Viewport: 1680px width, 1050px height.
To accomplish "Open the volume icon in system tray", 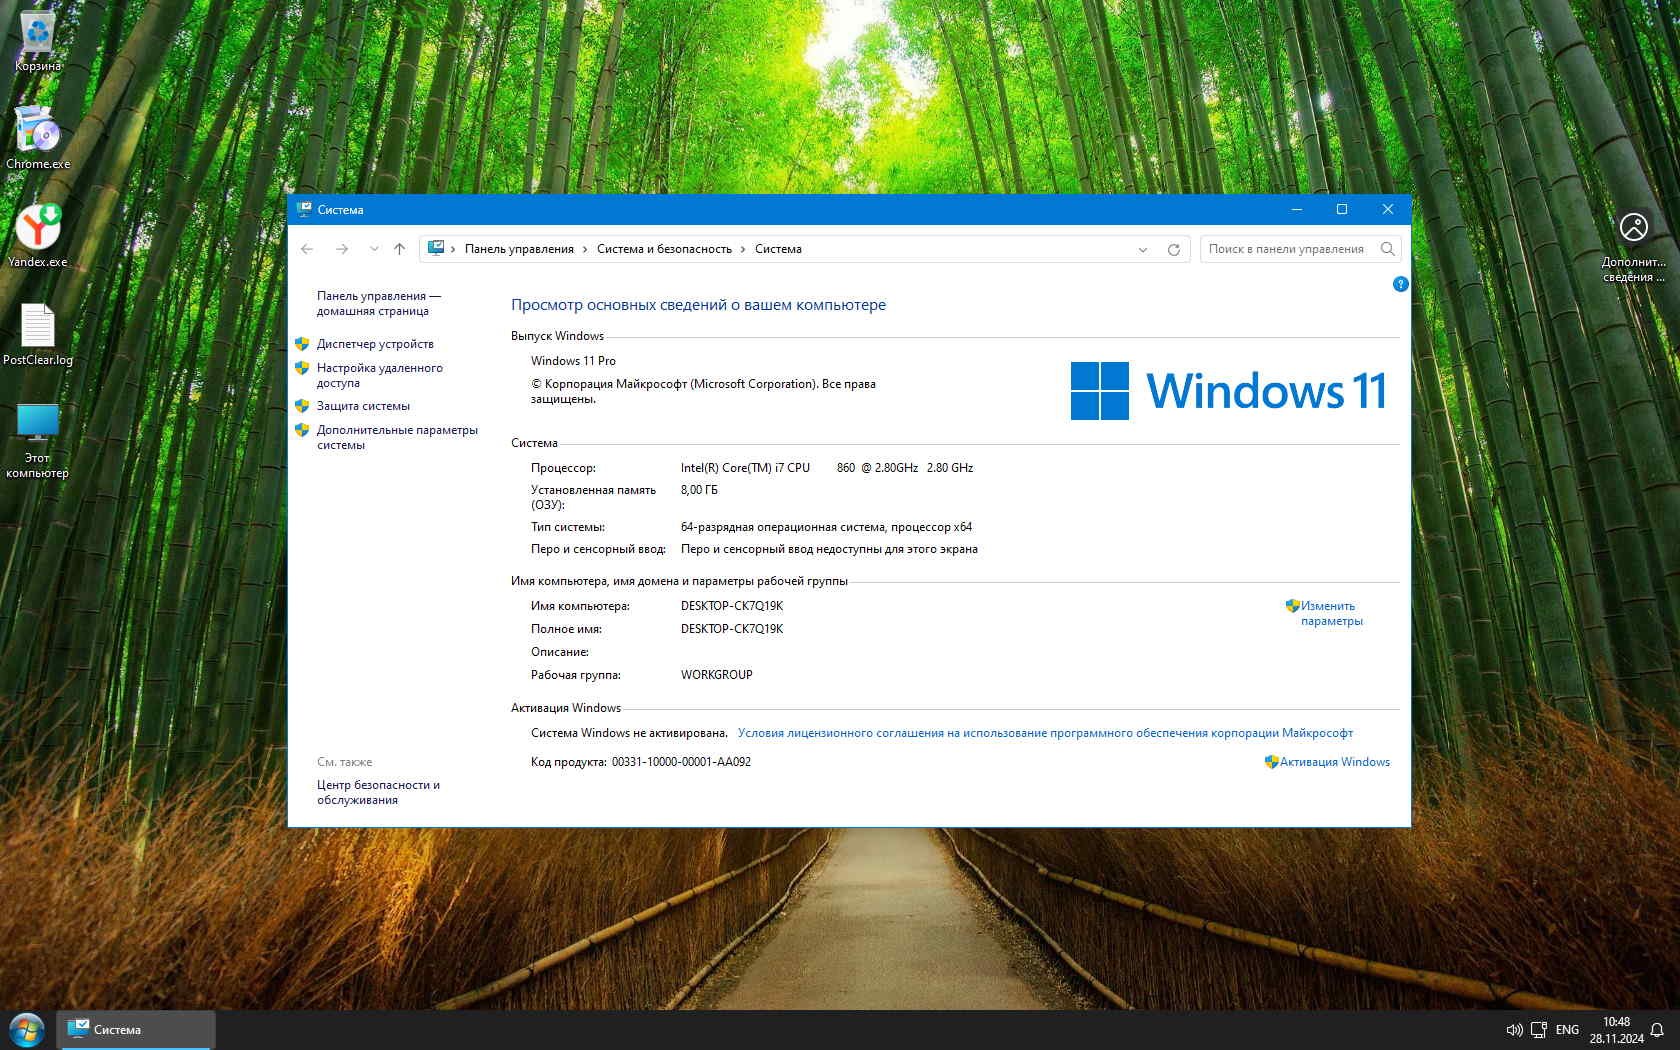I will point(1514,1030).
